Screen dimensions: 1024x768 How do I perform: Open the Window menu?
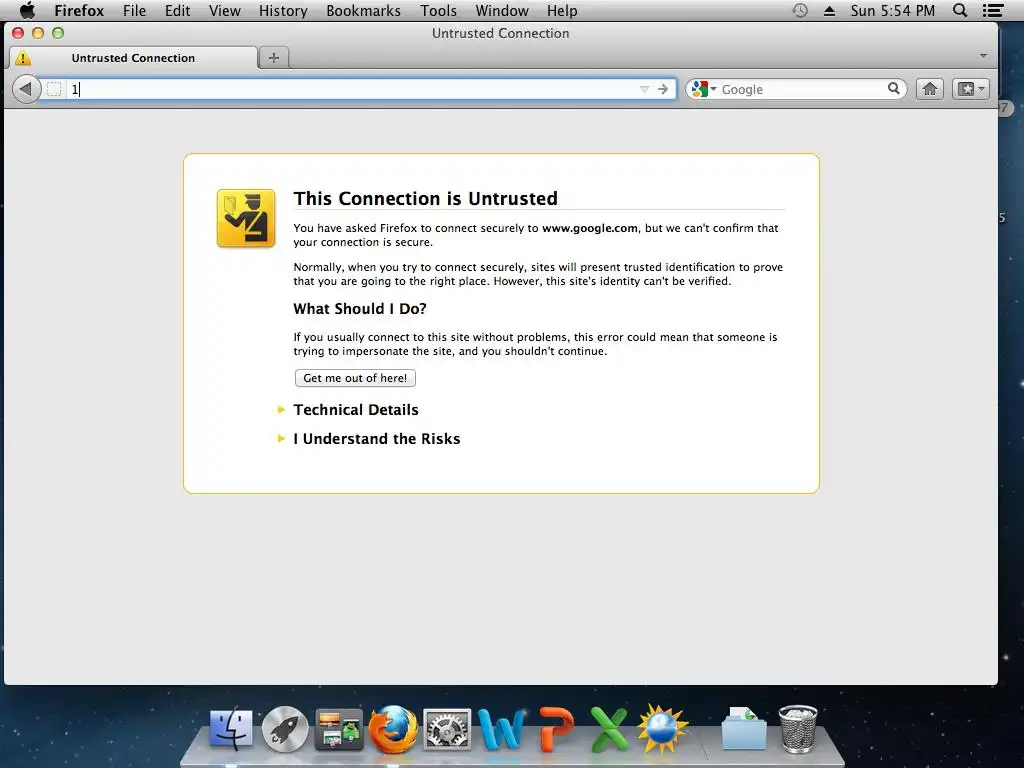click(x=502, y=10)
